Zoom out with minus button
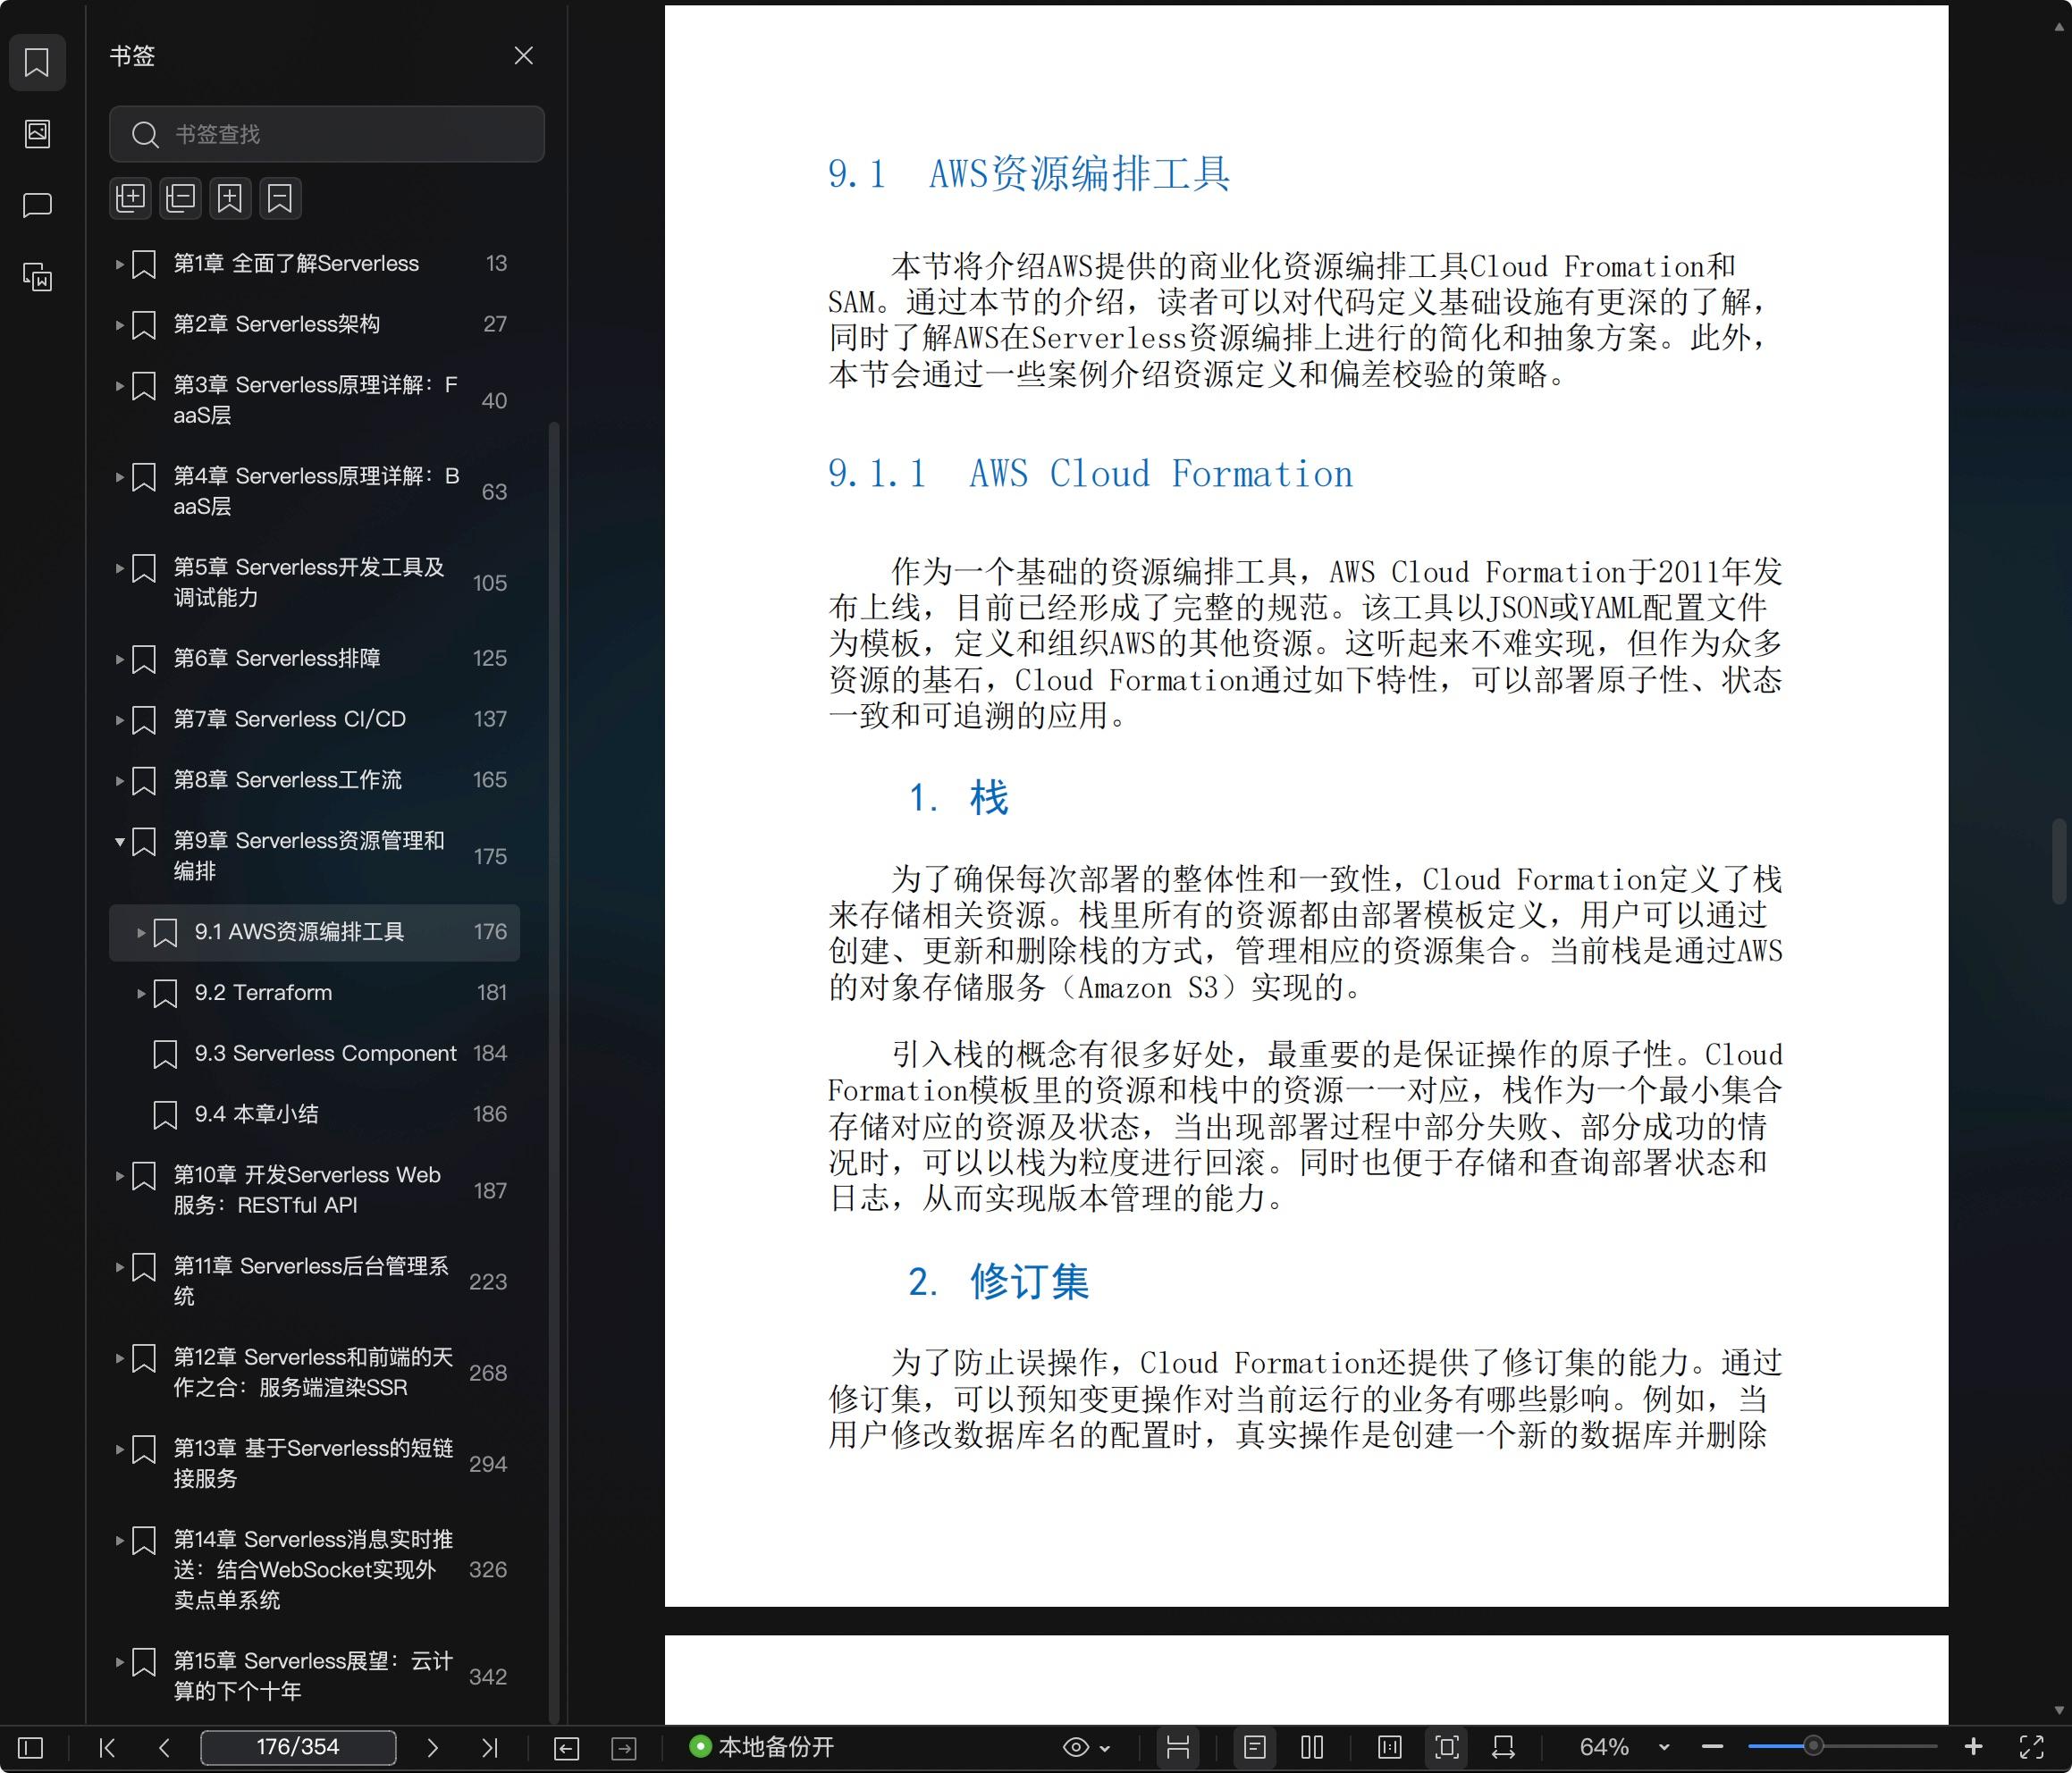2072x1773 pixels. click(x=1712, y=1747)
